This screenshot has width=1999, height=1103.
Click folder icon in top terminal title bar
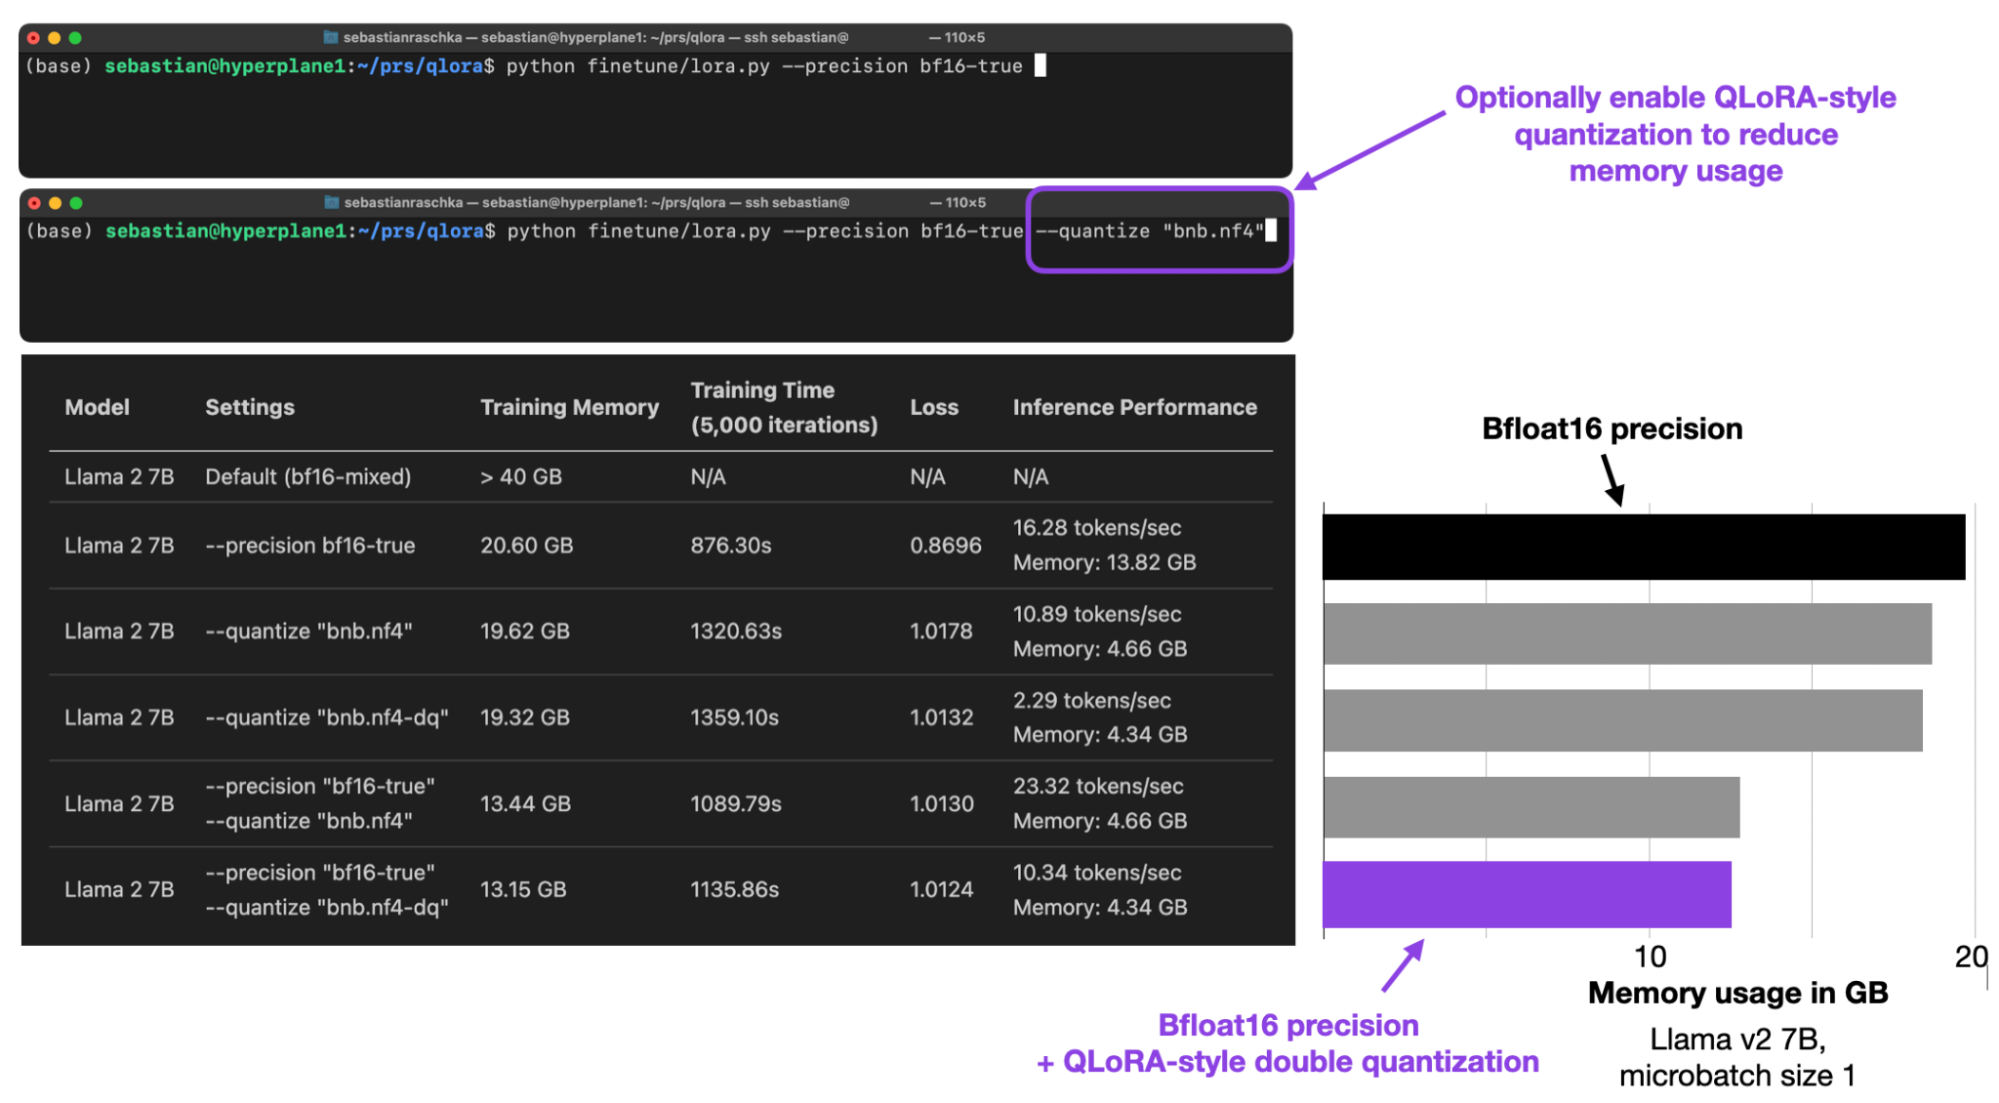coord(330,37)
